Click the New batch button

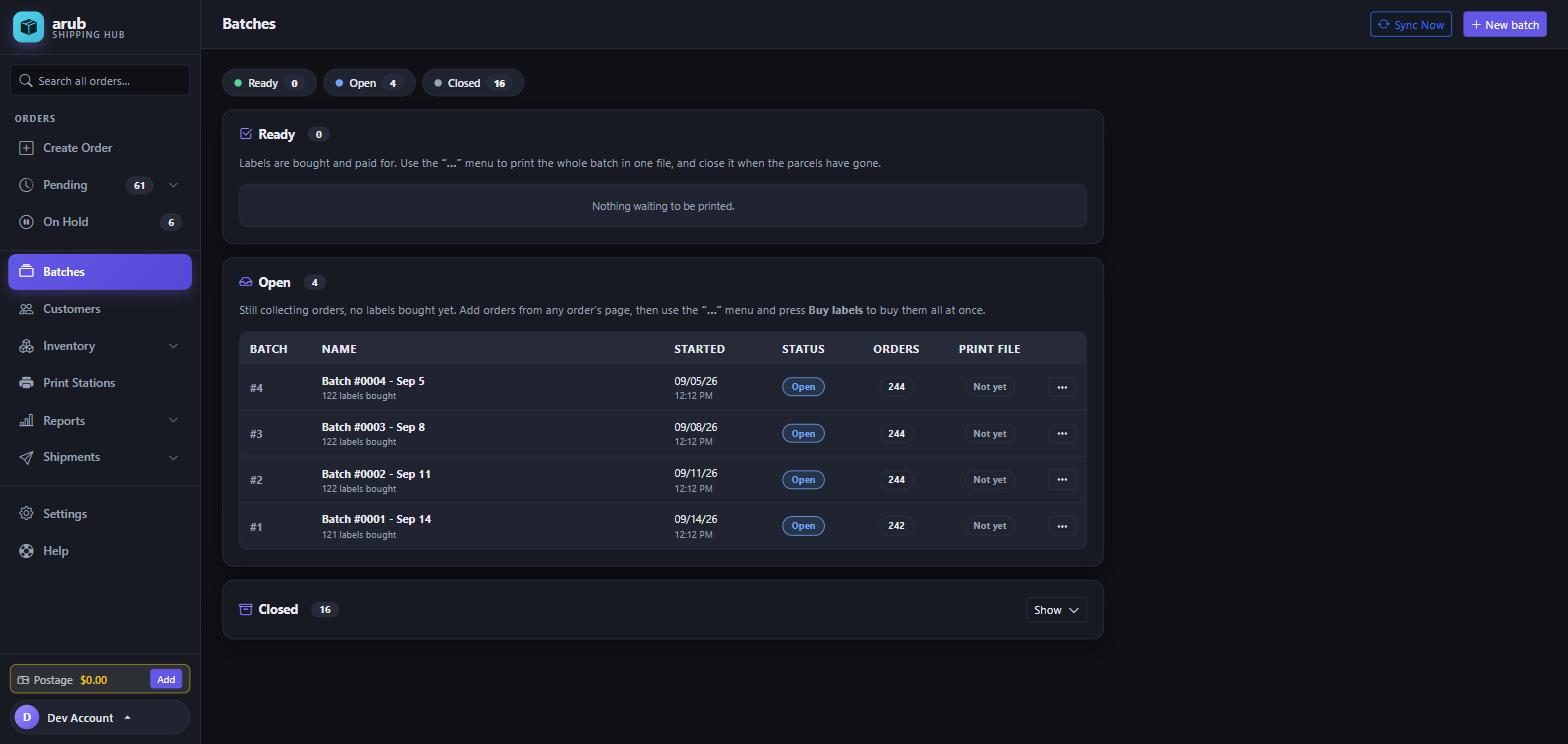tap(1505, 25)
